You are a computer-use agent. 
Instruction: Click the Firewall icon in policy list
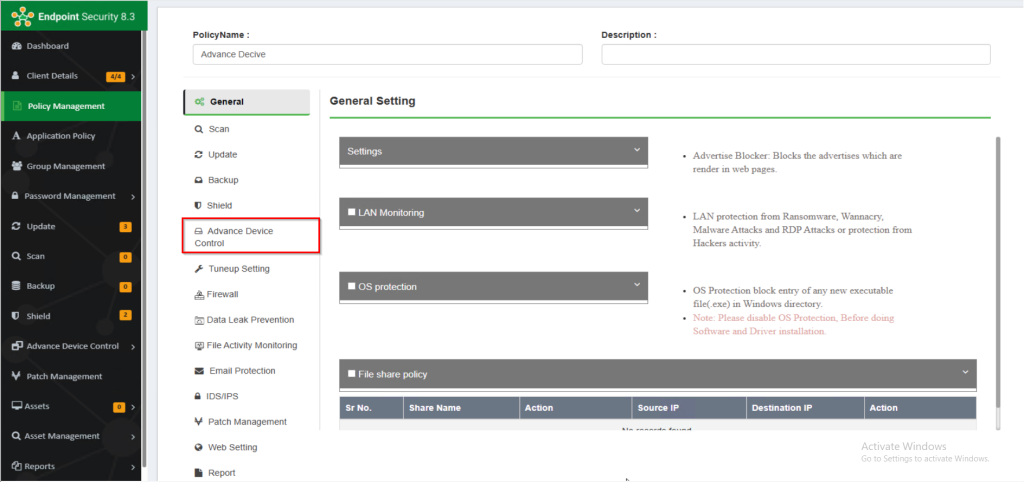[x=199, y=295]
